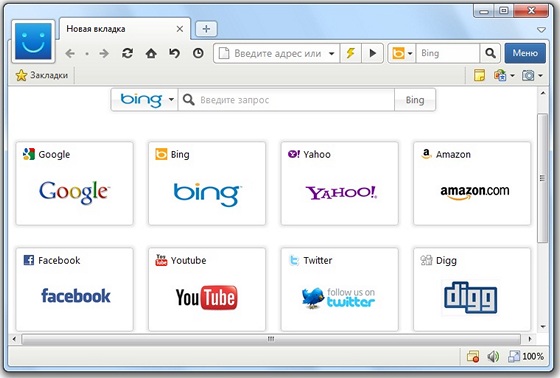Click the Введите запрос search field
The height and width of the screenshot is (378, 560).
point(286,100)
